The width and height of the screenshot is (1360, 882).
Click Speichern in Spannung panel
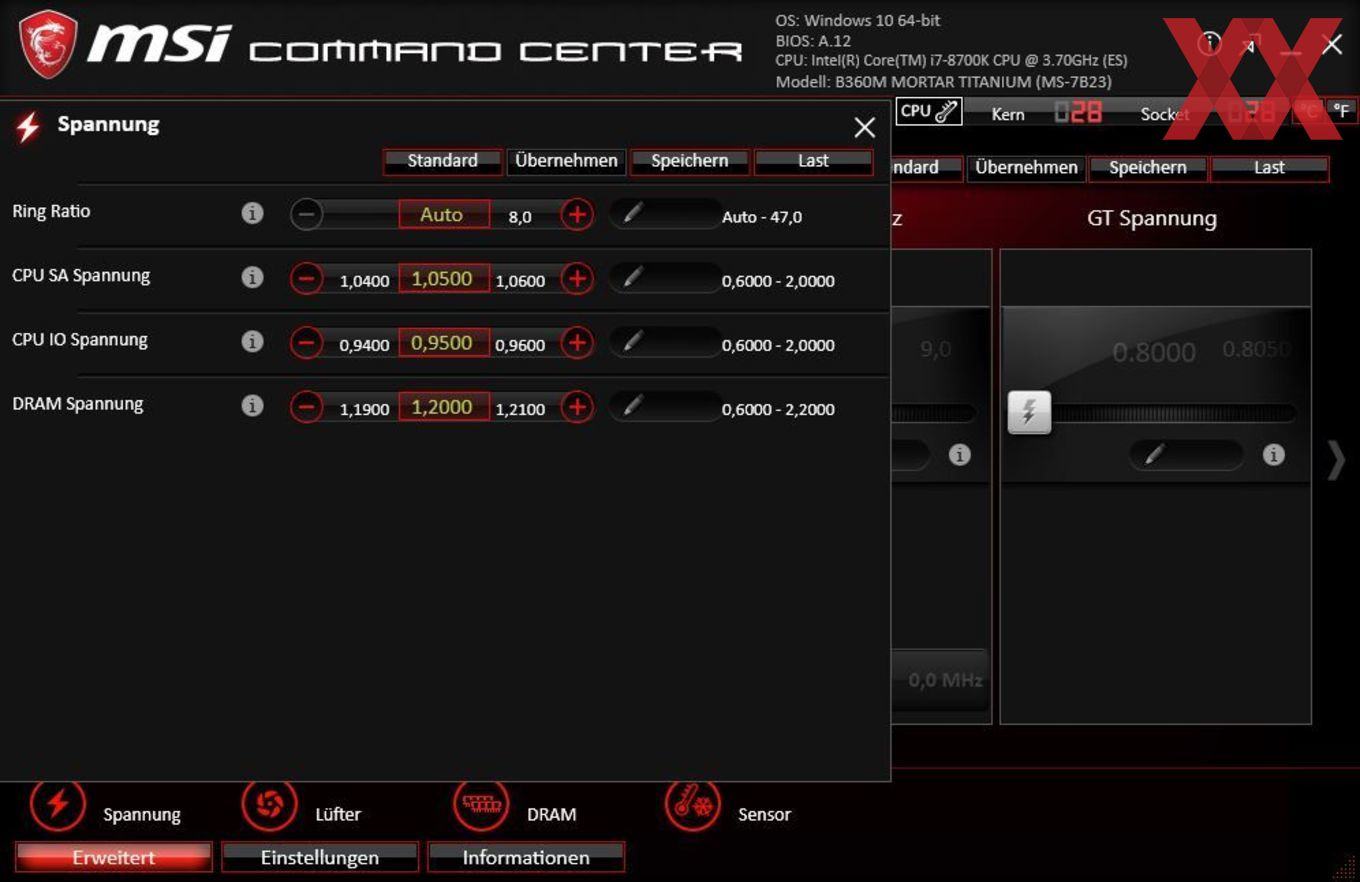pyautogui.click(x=690, y=161)
